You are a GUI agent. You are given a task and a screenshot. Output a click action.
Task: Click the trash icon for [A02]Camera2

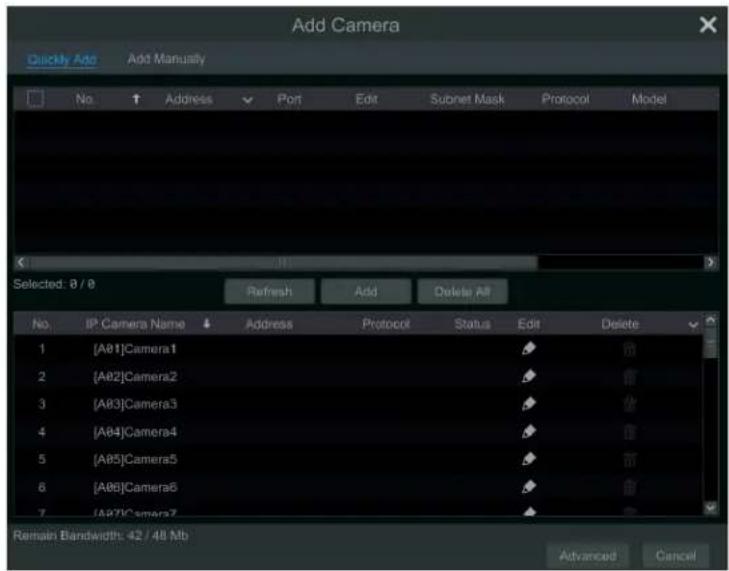629,377
